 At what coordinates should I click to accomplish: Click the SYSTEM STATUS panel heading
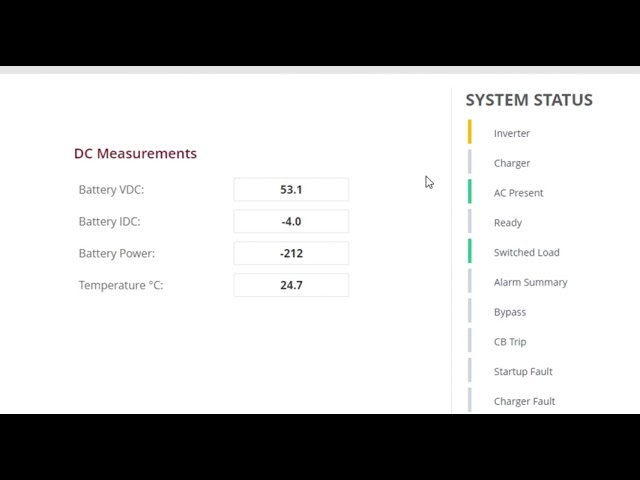click(x=528, y=100)
